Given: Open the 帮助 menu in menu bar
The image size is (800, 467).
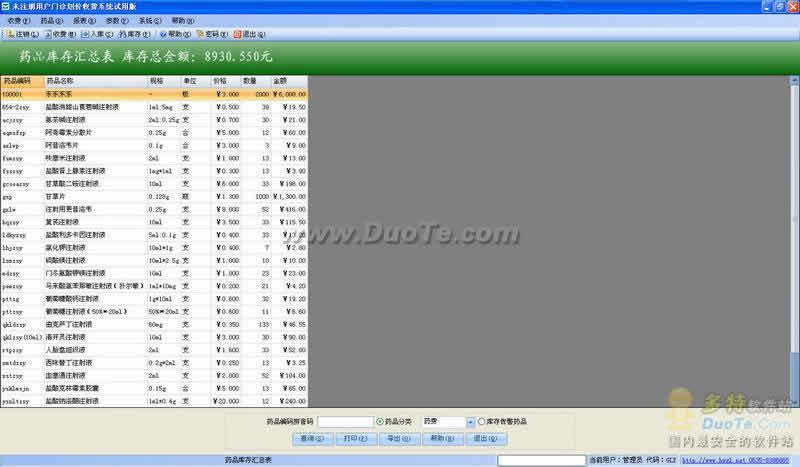Looking at the screenshot, I should click(x=183, y=21).
